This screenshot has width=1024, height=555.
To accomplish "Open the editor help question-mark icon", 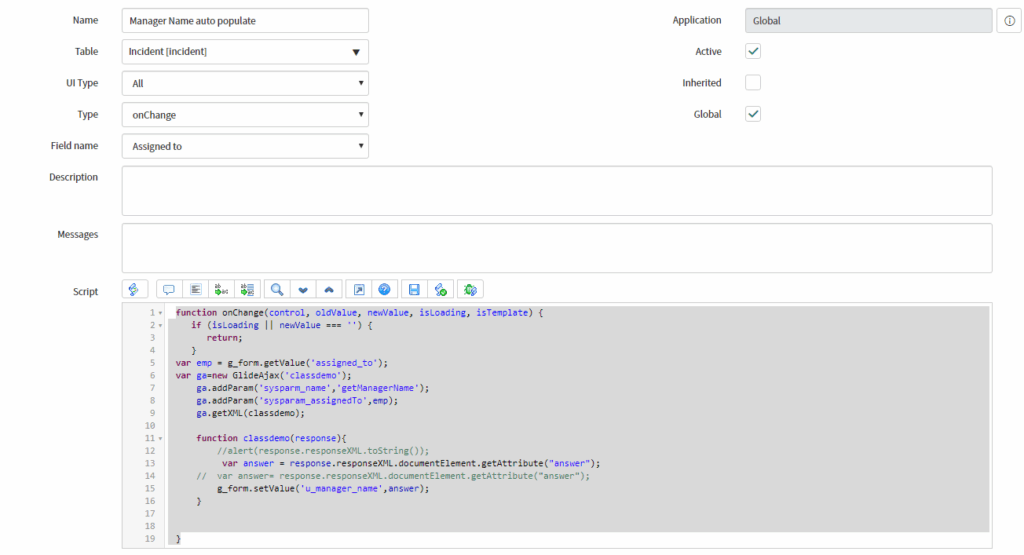I will (385, 289).
